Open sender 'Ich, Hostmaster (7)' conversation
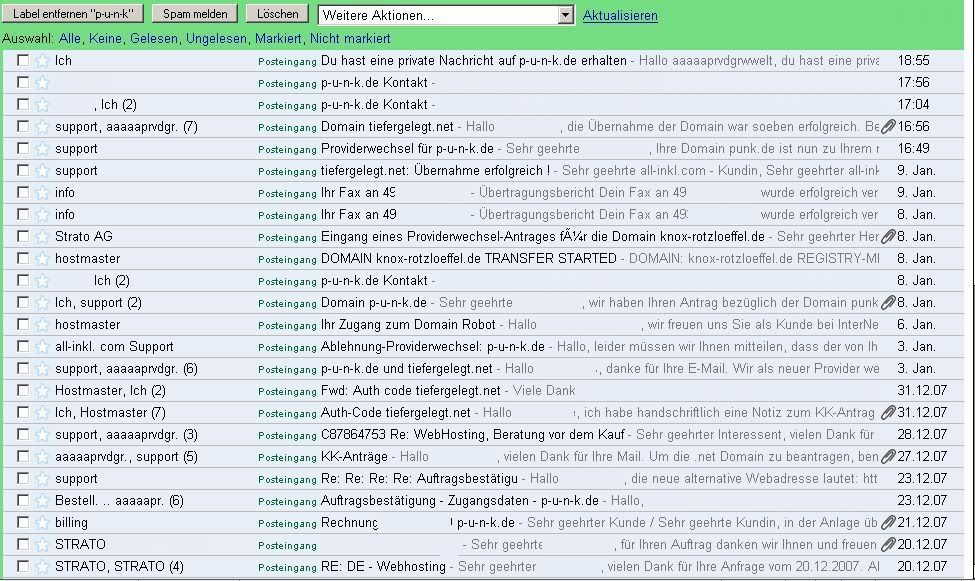Screen dimensions: 975x581 pyautogui.click(x=110, y=412)
